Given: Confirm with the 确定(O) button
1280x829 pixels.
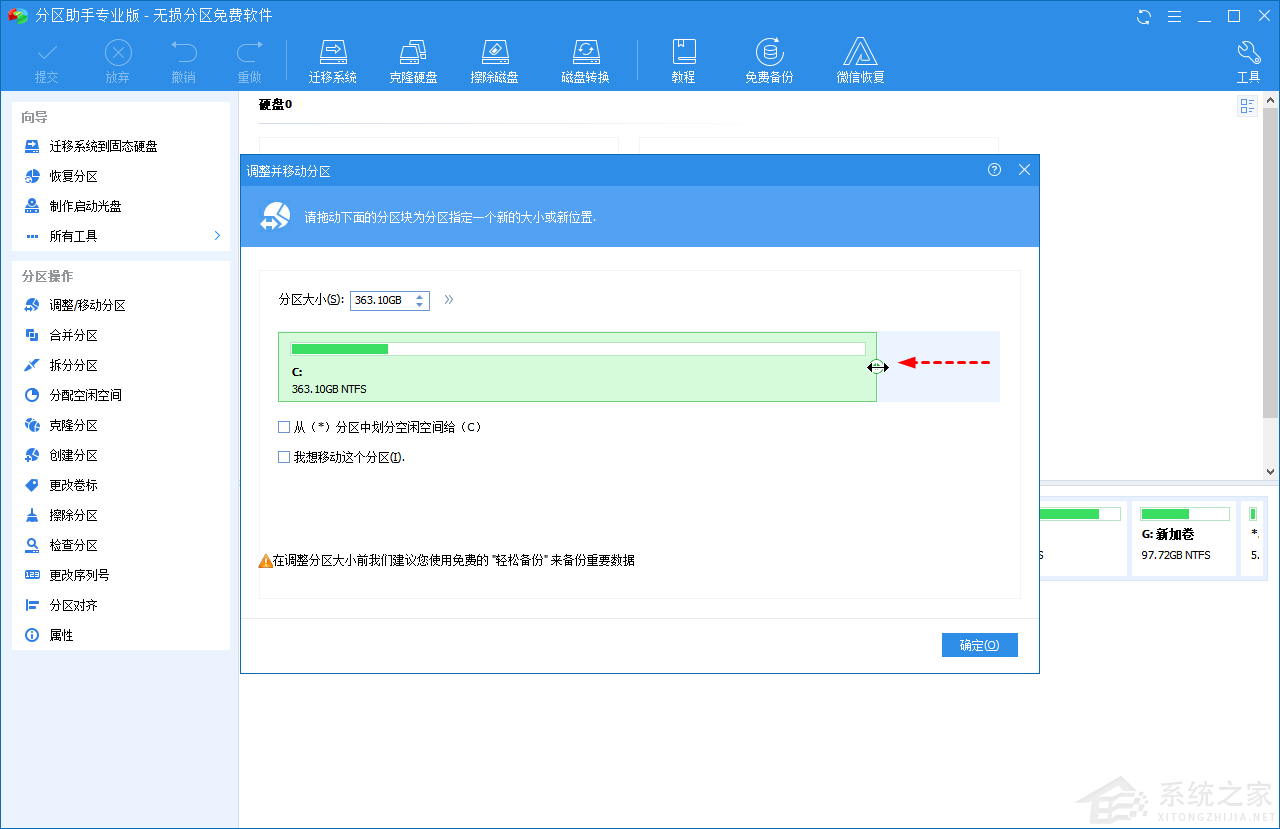Looking at the screenshot, I should point(979,645).
